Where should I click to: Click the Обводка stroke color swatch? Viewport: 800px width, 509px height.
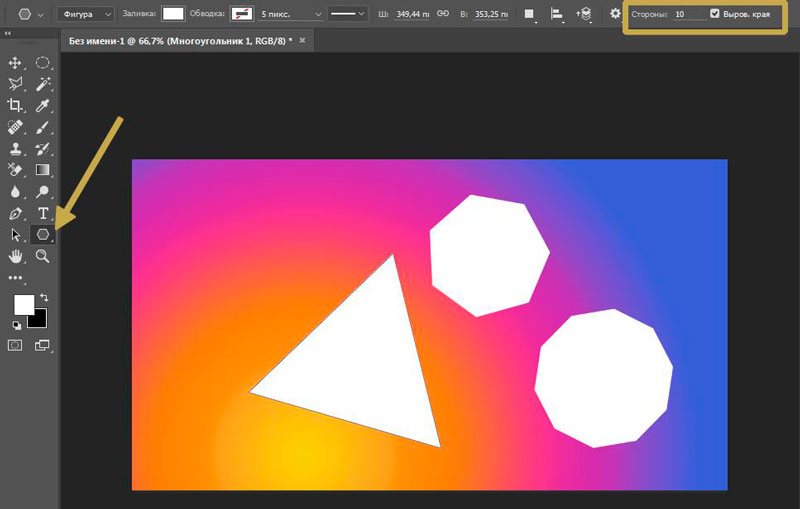click(242, 14)
